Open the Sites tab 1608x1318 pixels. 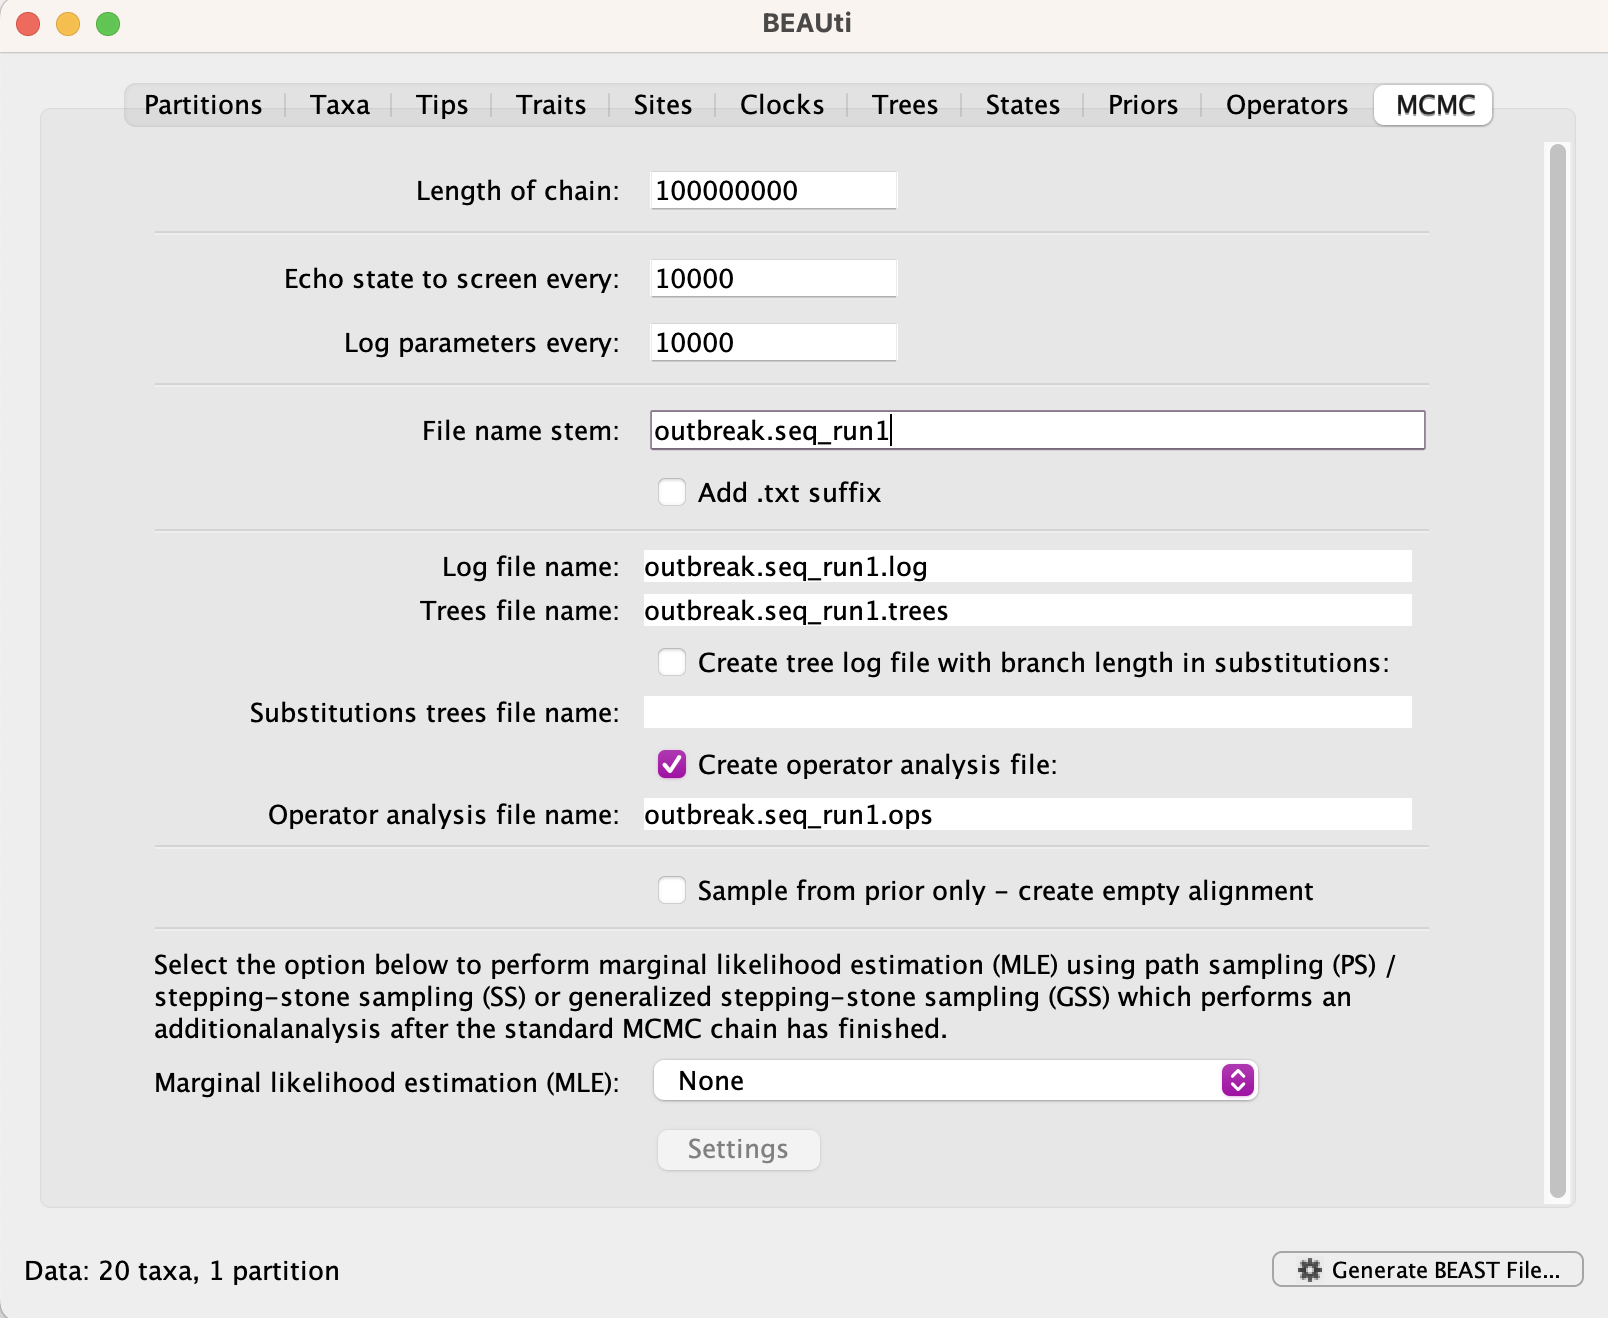coord(662,105)
